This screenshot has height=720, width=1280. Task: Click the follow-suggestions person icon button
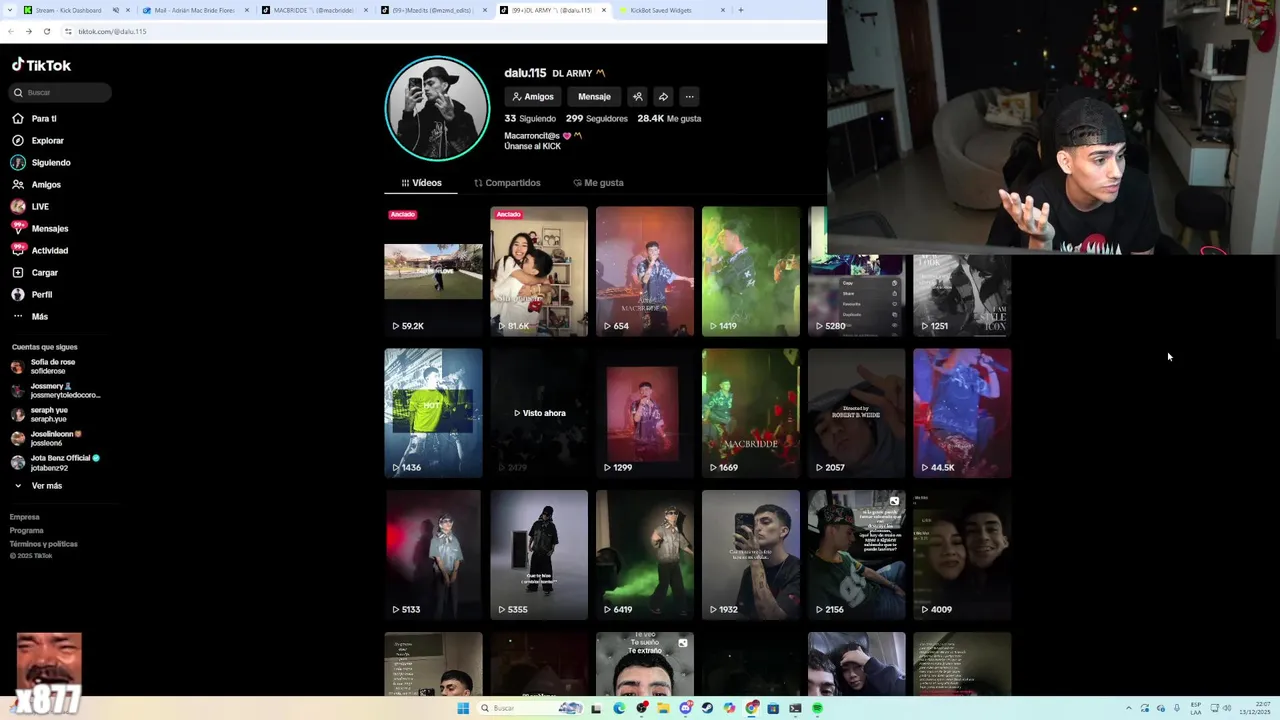pyautogui.click(x=637, y=97)
